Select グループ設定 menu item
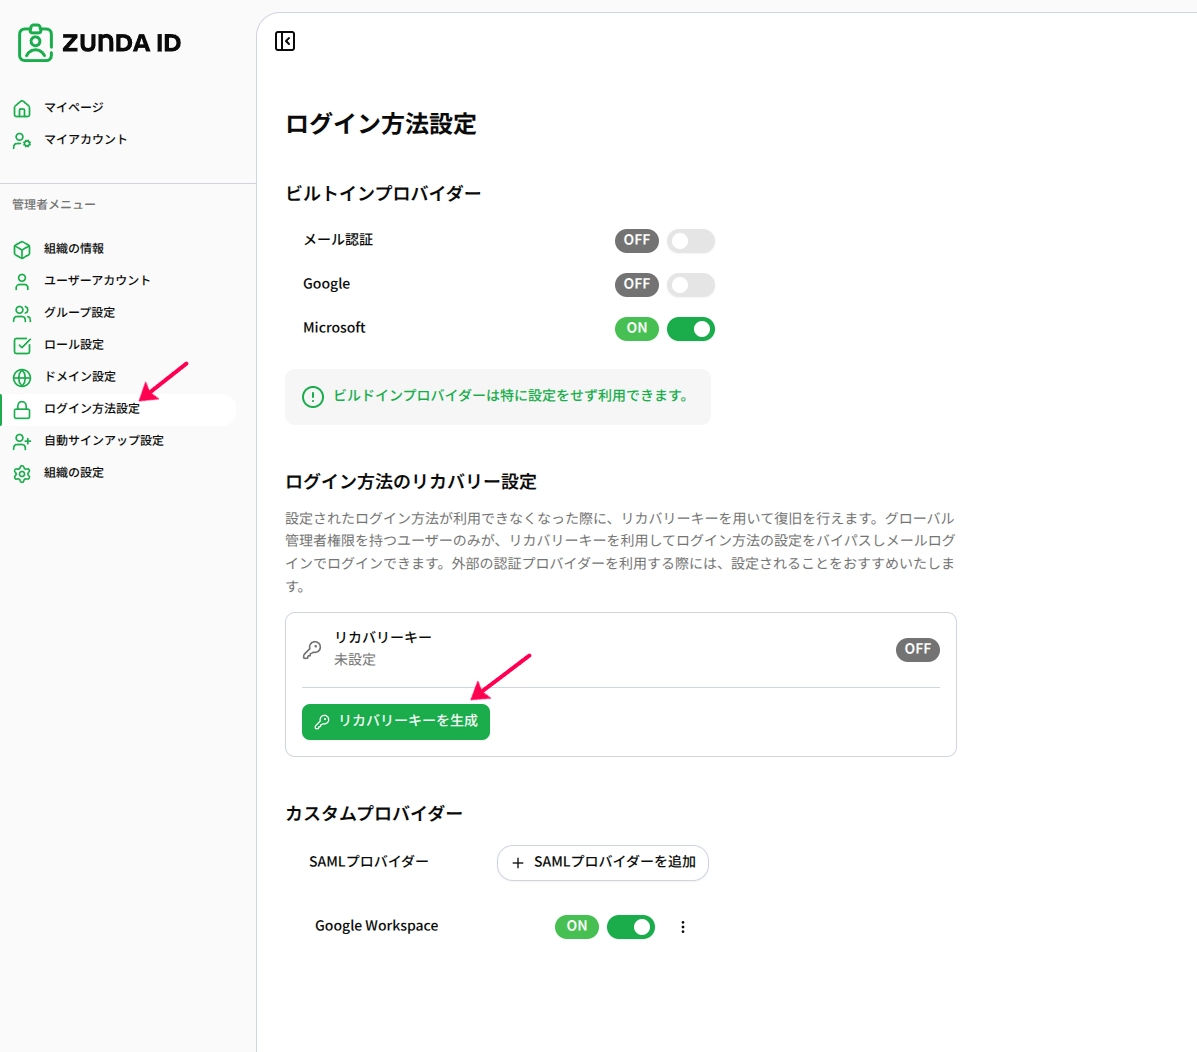Image resolution: width=1197 pixels, height=1052 pixels. tap(79, 313)
